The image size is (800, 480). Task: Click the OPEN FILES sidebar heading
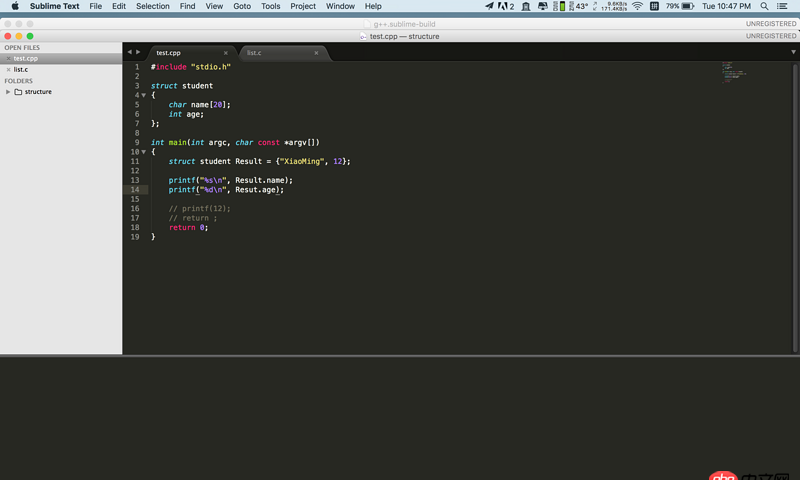point(22,47)
